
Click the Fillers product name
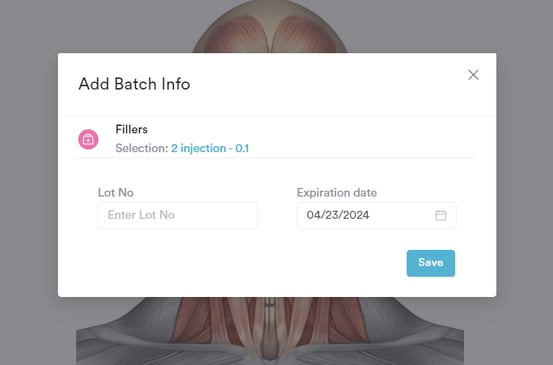[x=132, y=129]
